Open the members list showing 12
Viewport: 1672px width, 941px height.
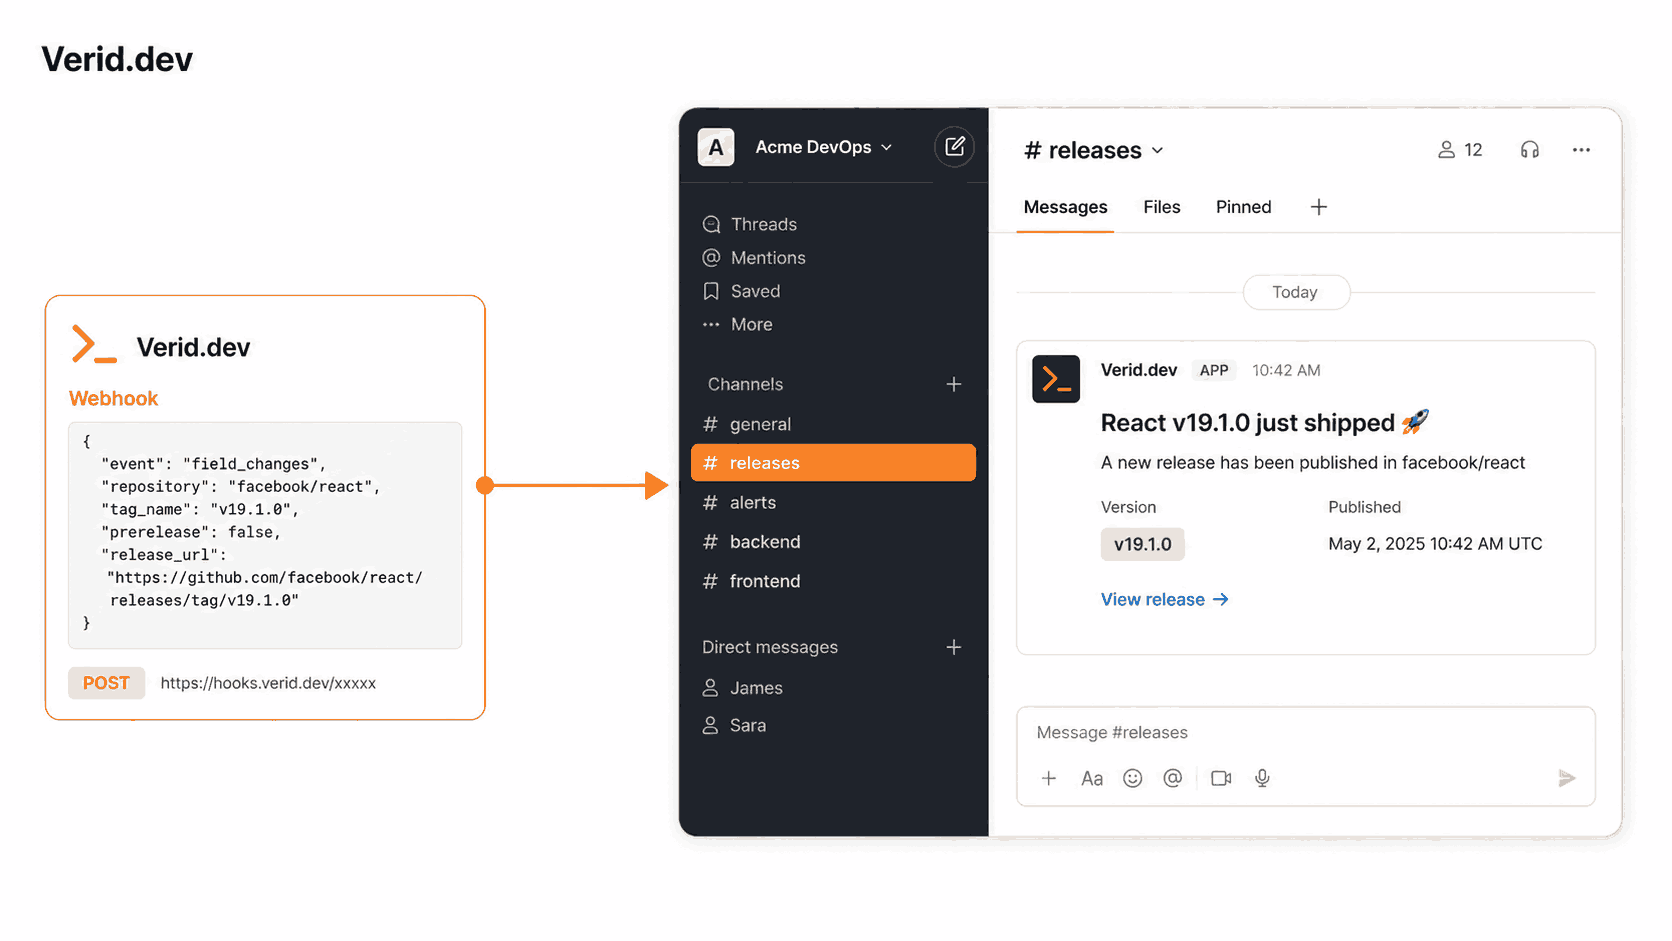(x=1460, y=150)
